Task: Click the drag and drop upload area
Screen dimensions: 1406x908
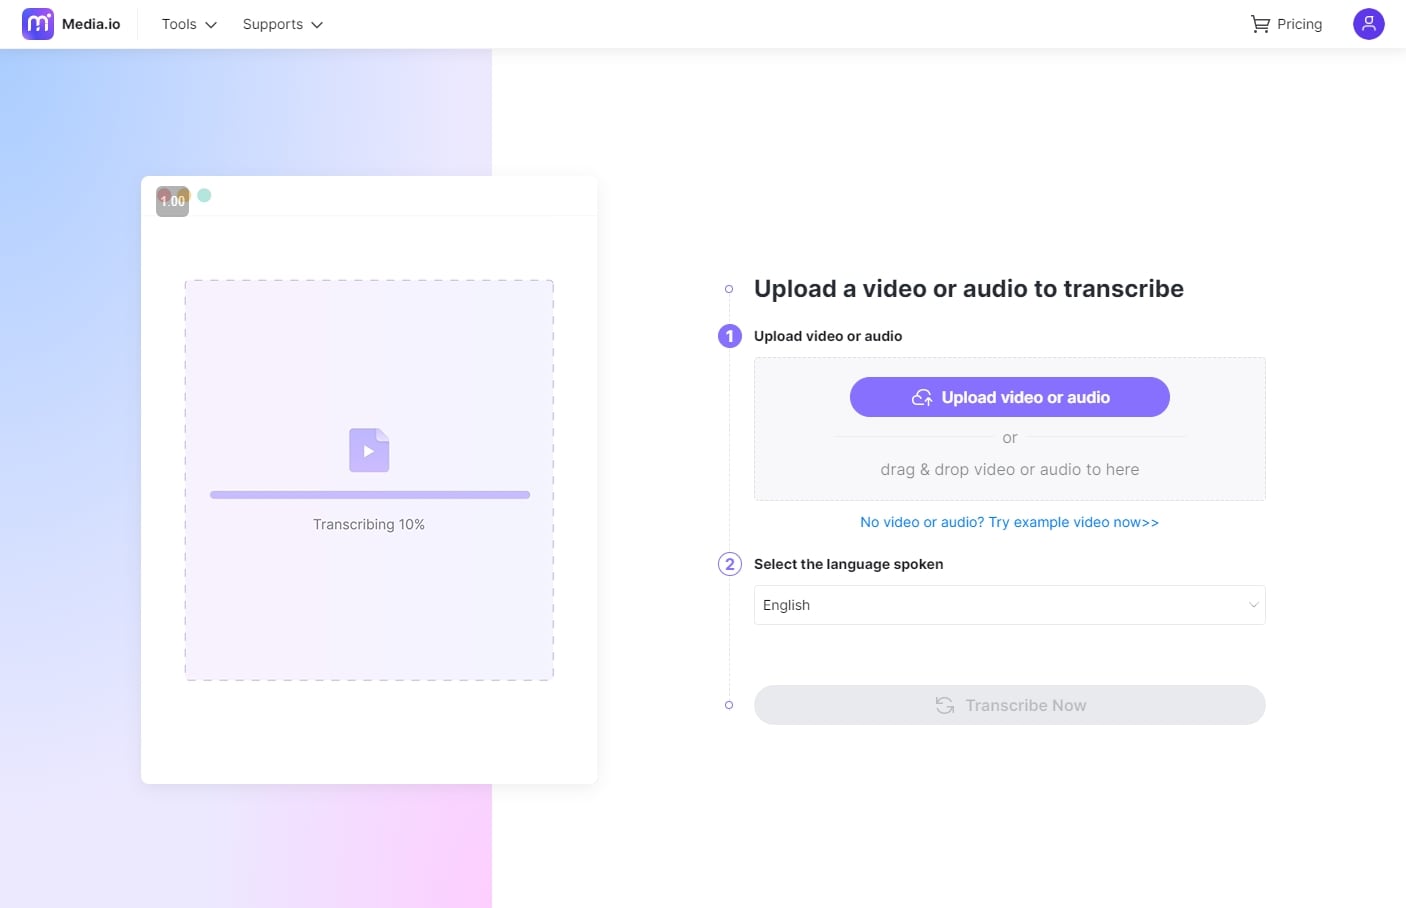Action: click(1009, 469)
